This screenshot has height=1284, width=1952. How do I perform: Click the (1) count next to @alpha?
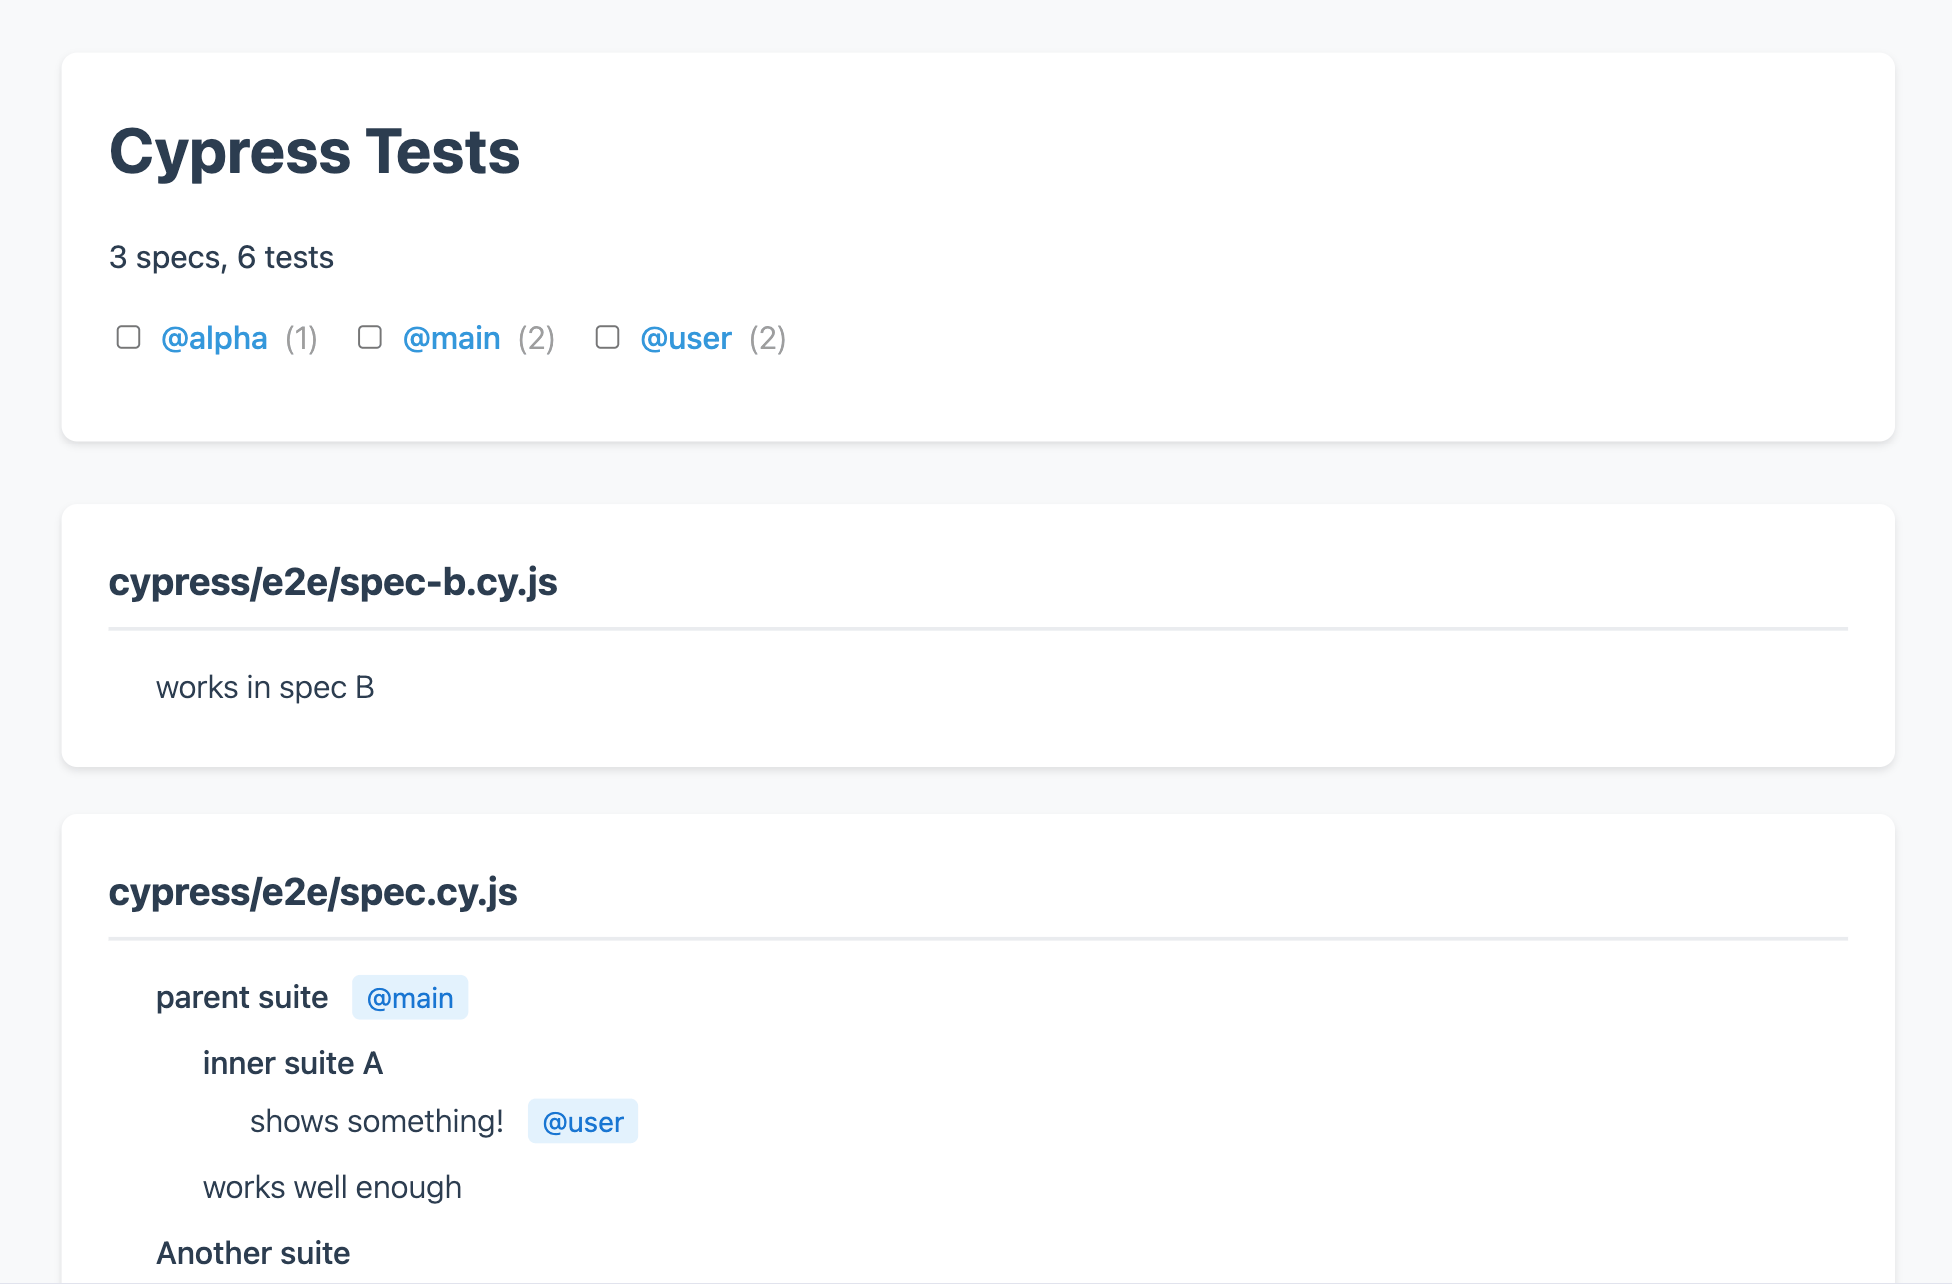(x=301, y=339)
